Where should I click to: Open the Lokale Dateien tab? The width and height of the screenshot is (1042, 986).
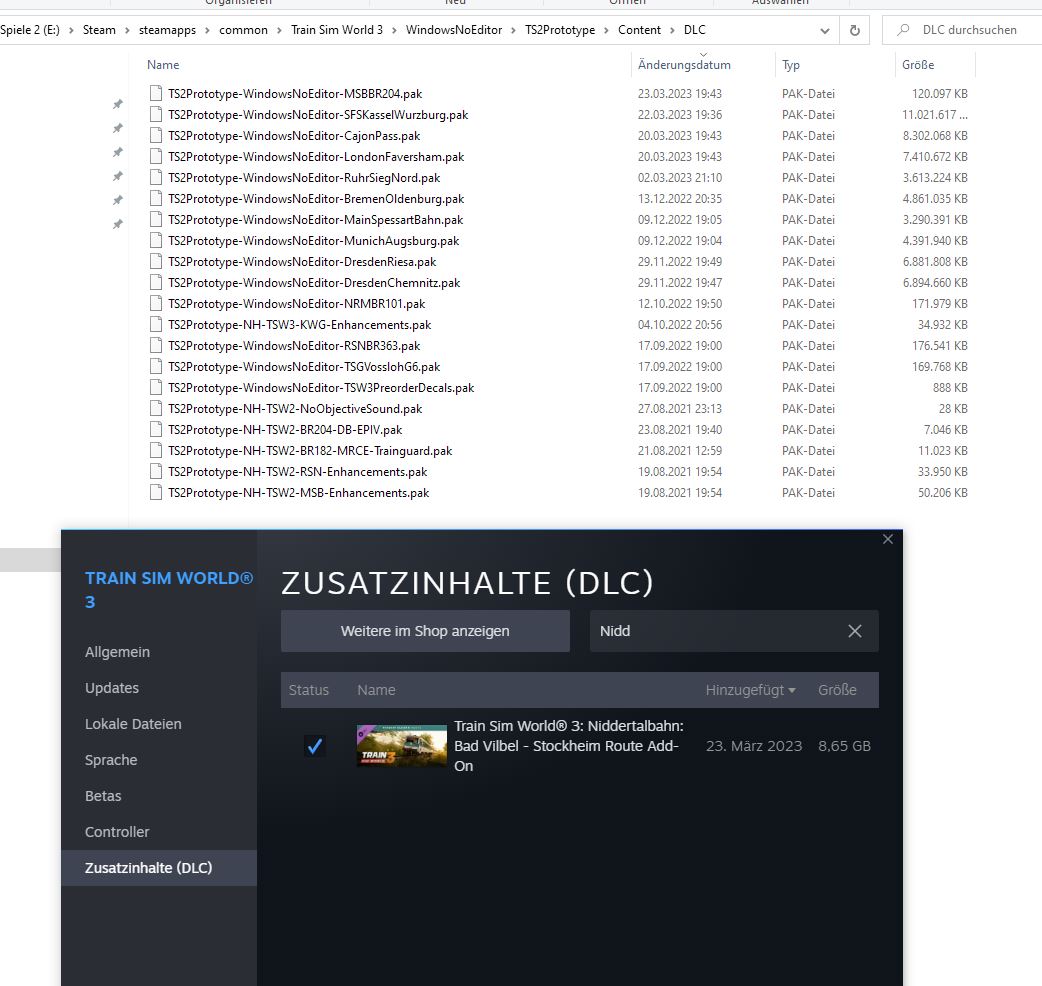point(133,724)
